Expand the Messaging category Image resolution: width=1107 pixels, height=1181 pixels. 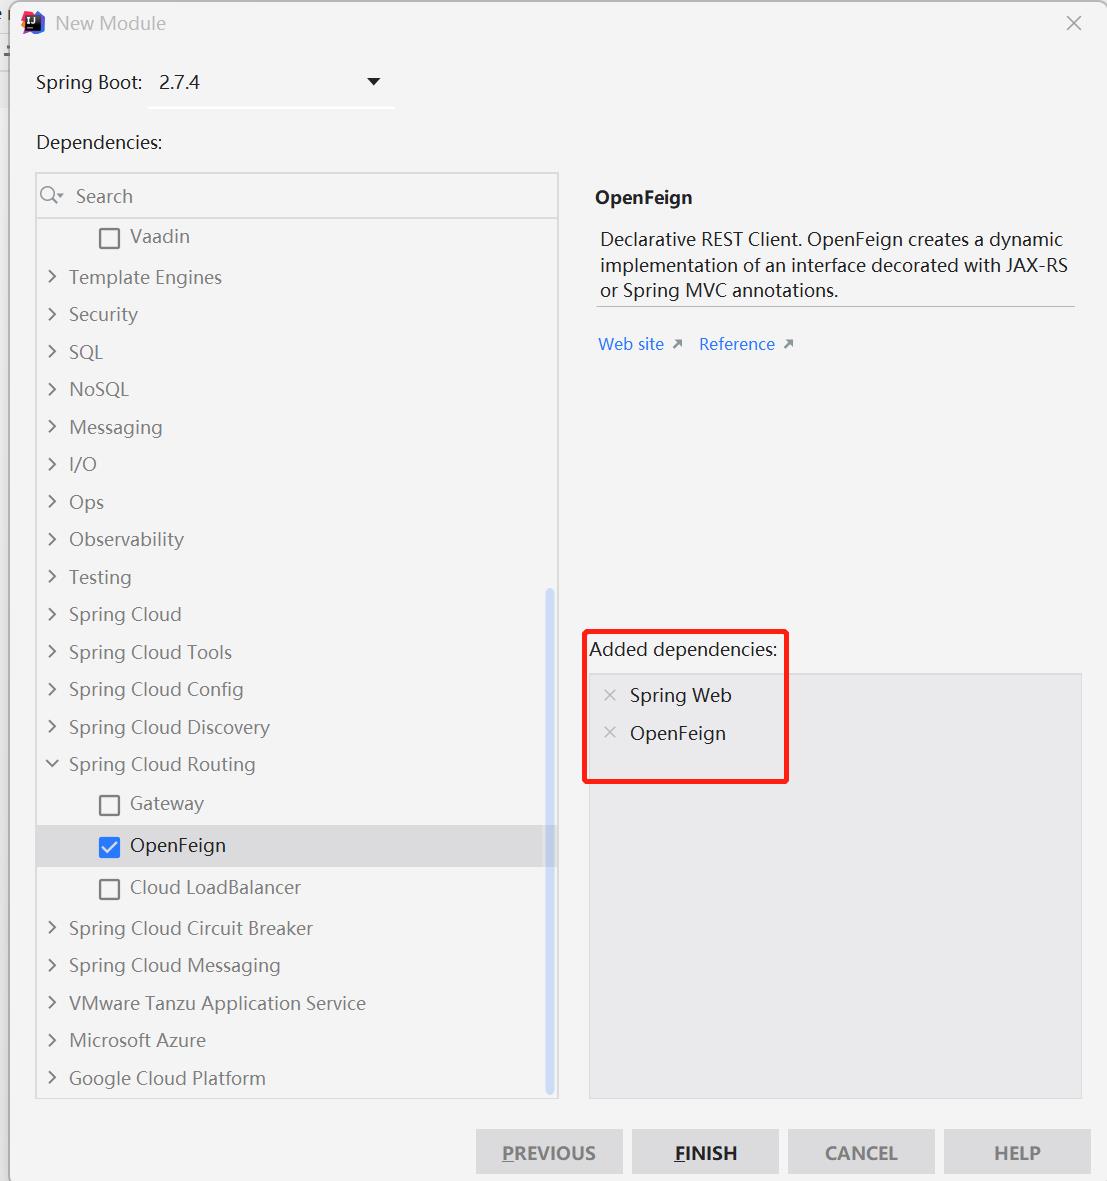point(52,426)
